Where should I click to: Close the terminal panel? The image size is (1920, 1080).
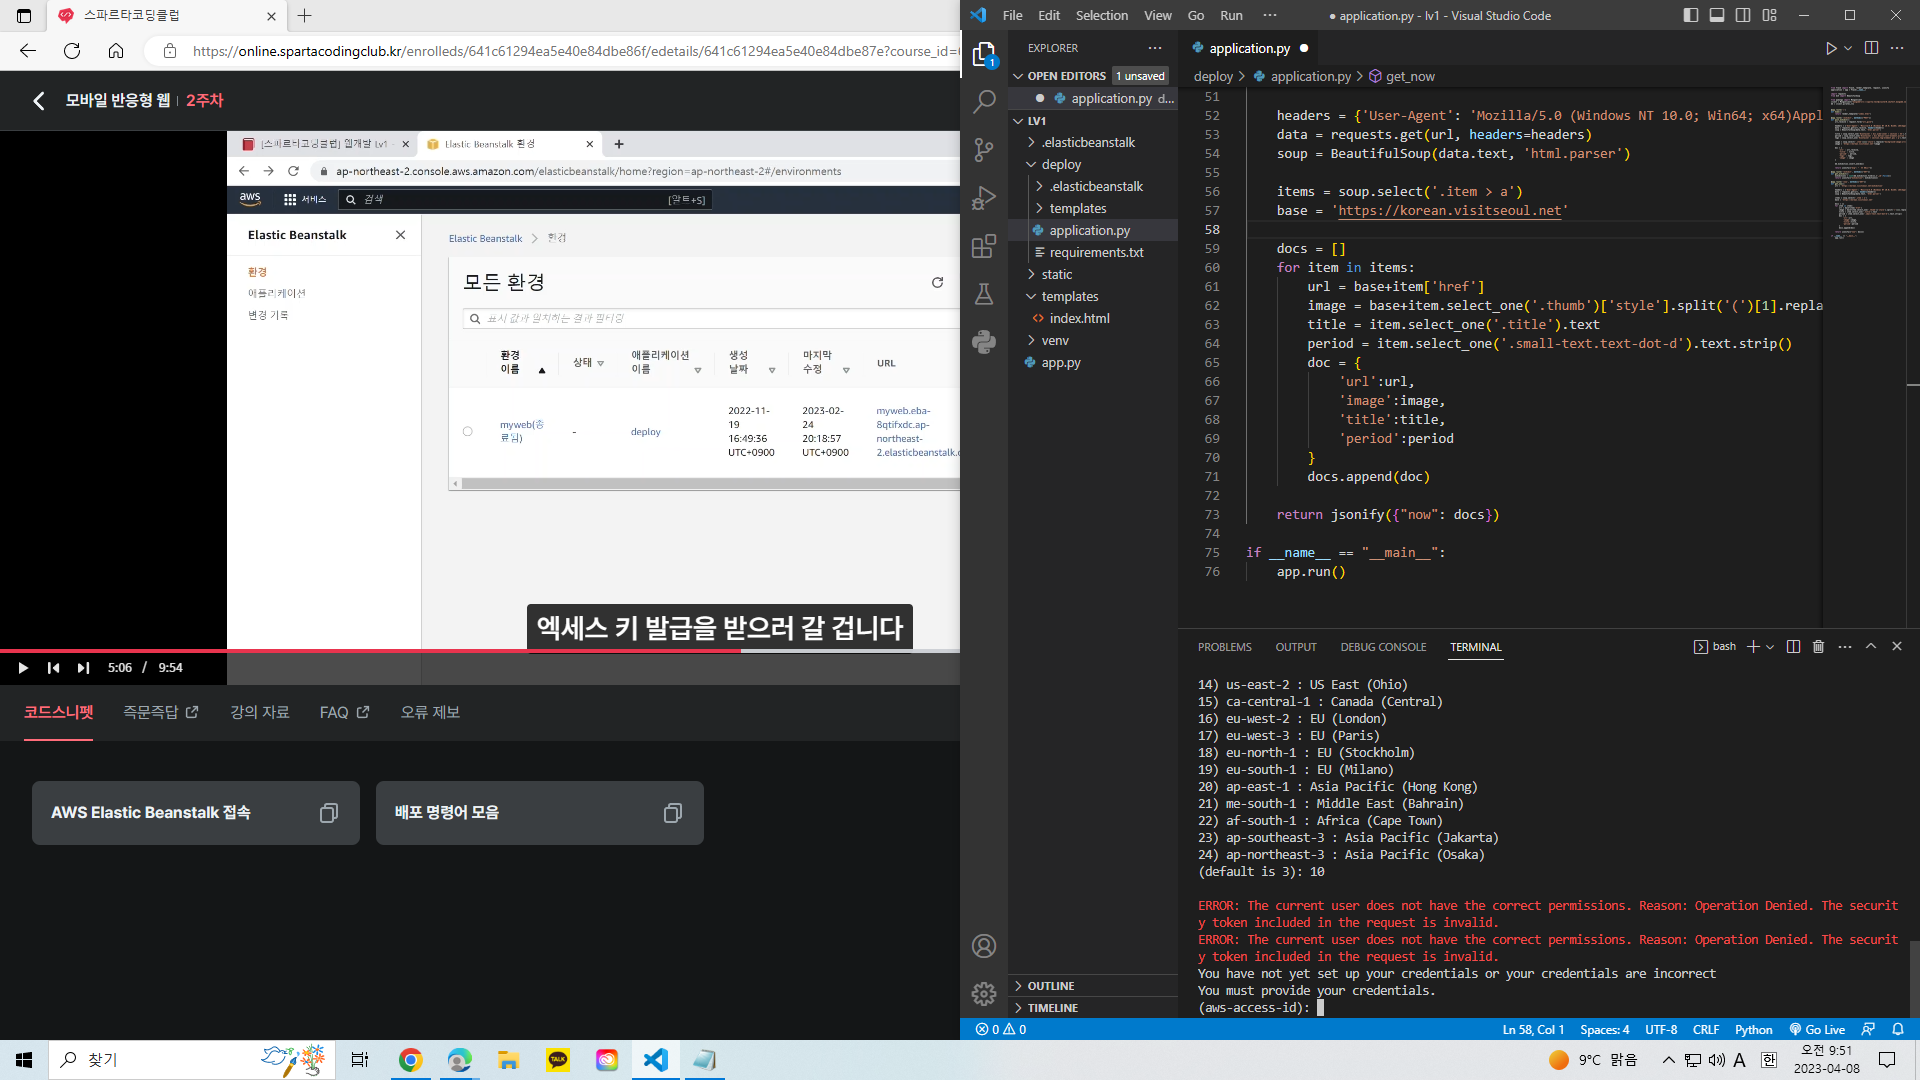tap(1897, 647)
